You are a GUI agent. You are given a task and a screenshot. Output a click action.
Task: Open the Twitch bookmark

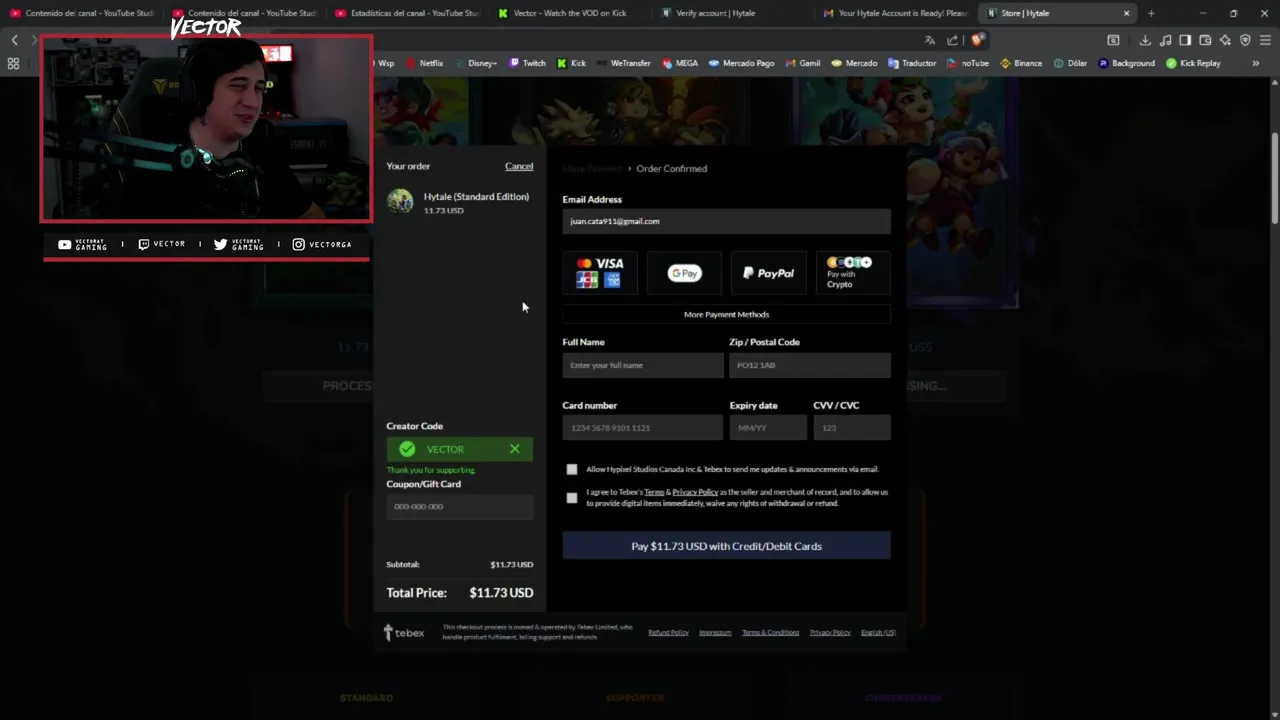pos(528,63)
